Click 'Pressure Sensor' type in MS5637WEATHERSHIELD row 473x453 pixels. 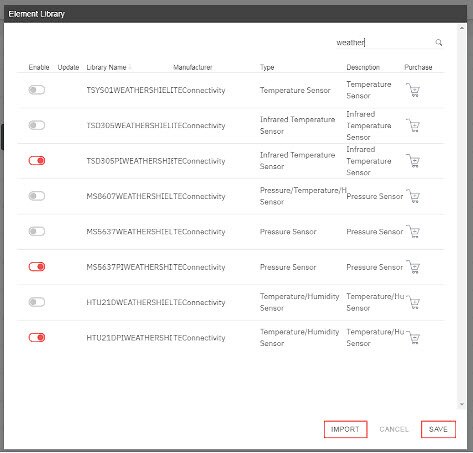[288, 232]
